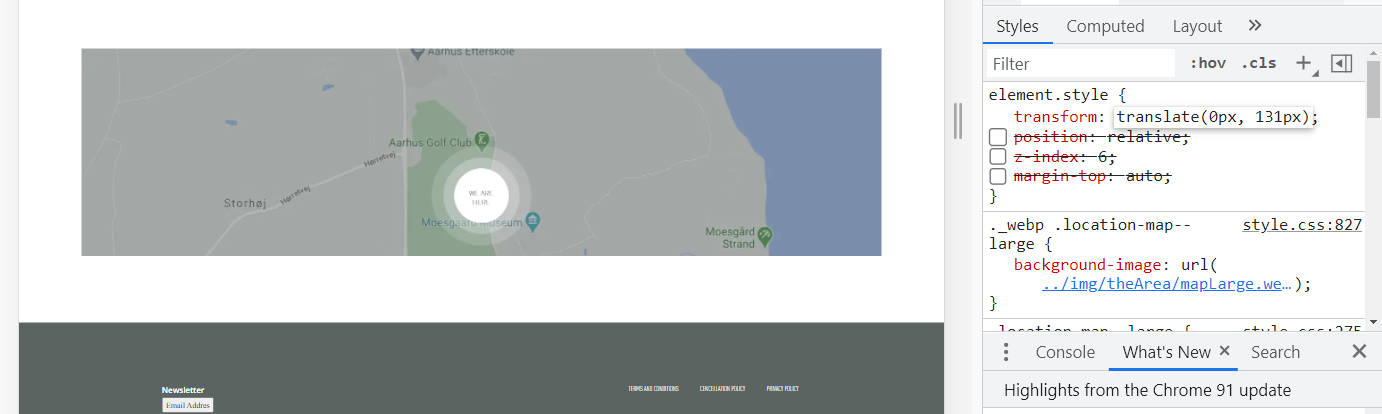Screen dimensions: 1382x414
Task: Close the What's New tab
Action: tap(1224, 352)
